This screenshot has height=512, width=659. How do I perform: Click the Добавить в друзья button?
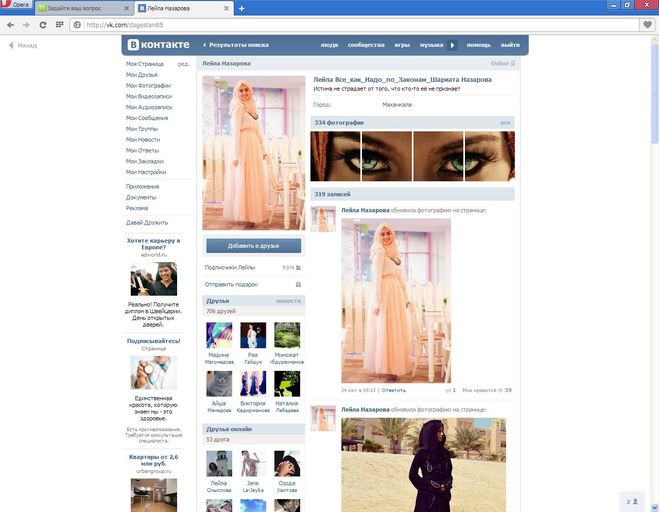click(x=253, y=245)
